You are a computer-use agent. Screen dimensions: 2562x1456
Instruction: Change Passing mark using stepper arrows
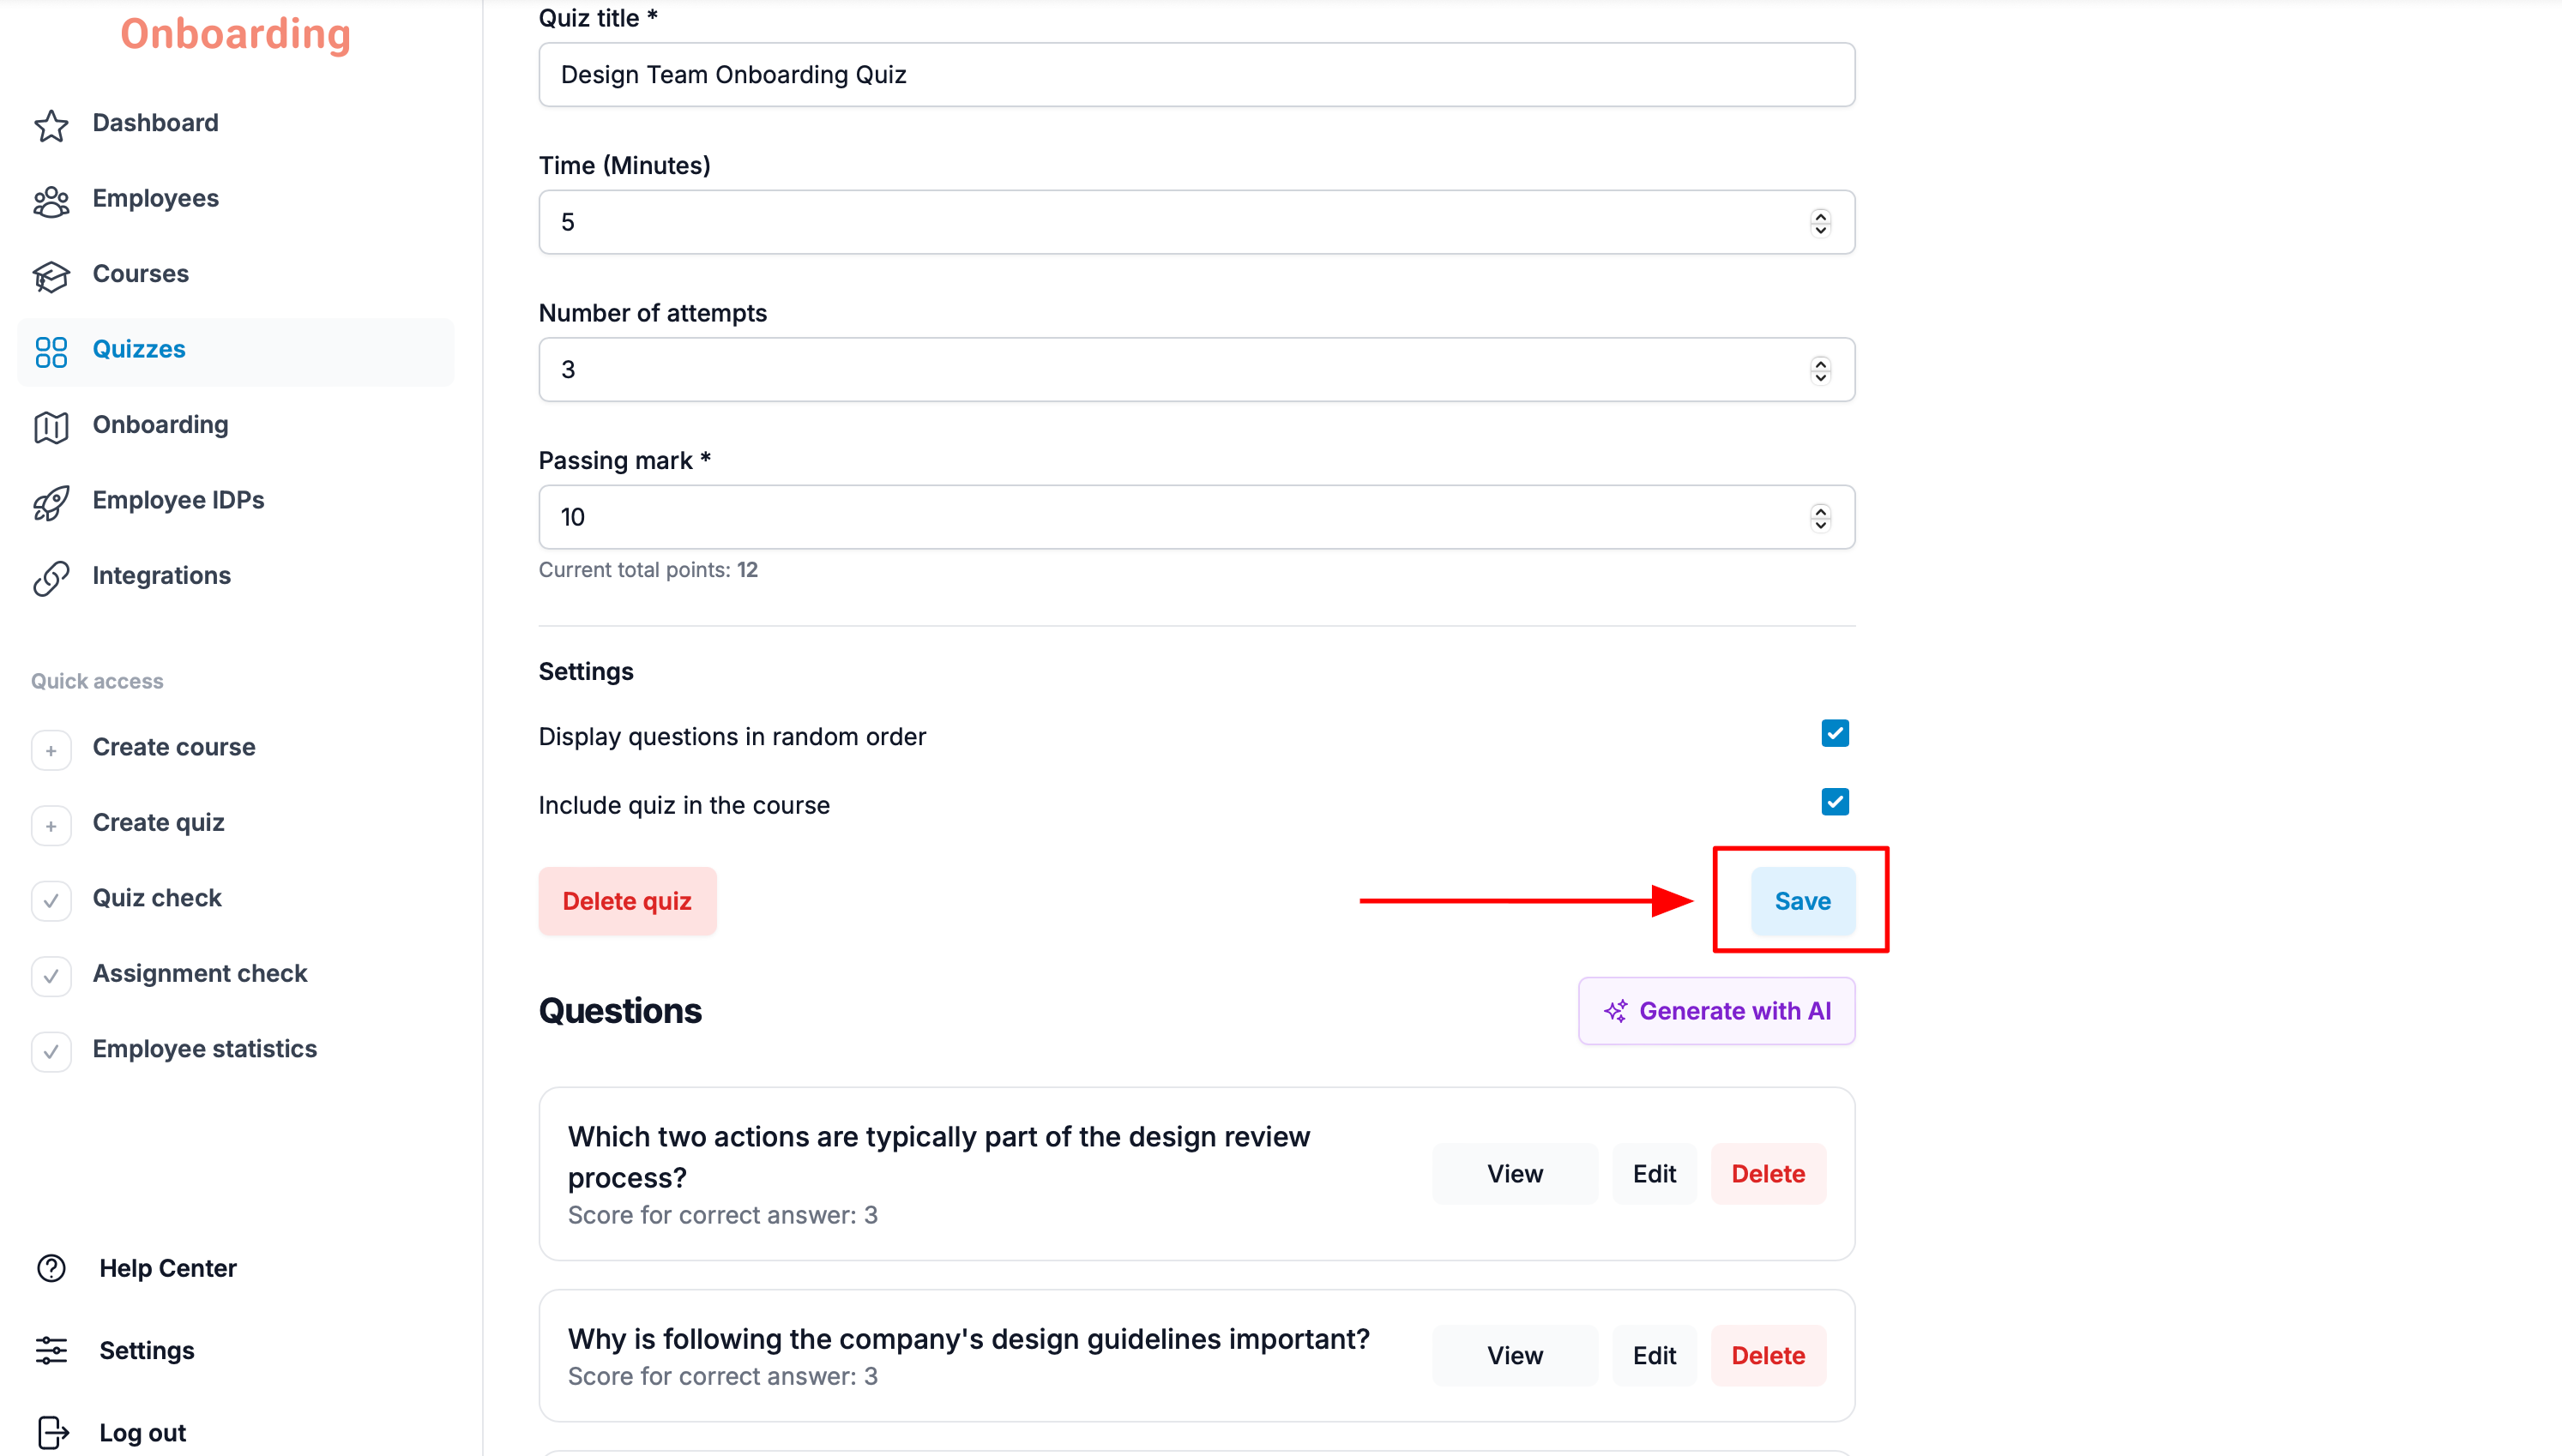[1820, 517]
